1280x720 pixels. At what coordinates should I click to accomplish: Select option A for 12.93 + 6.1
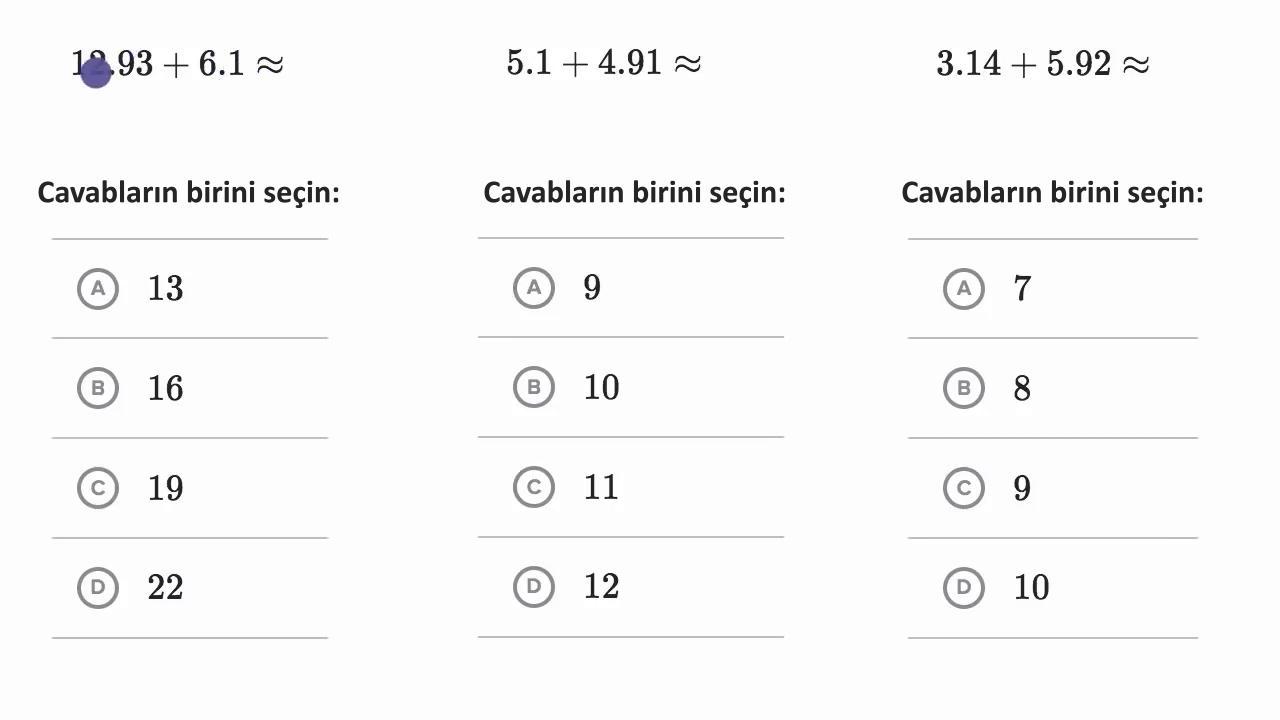tap(98, 289)
